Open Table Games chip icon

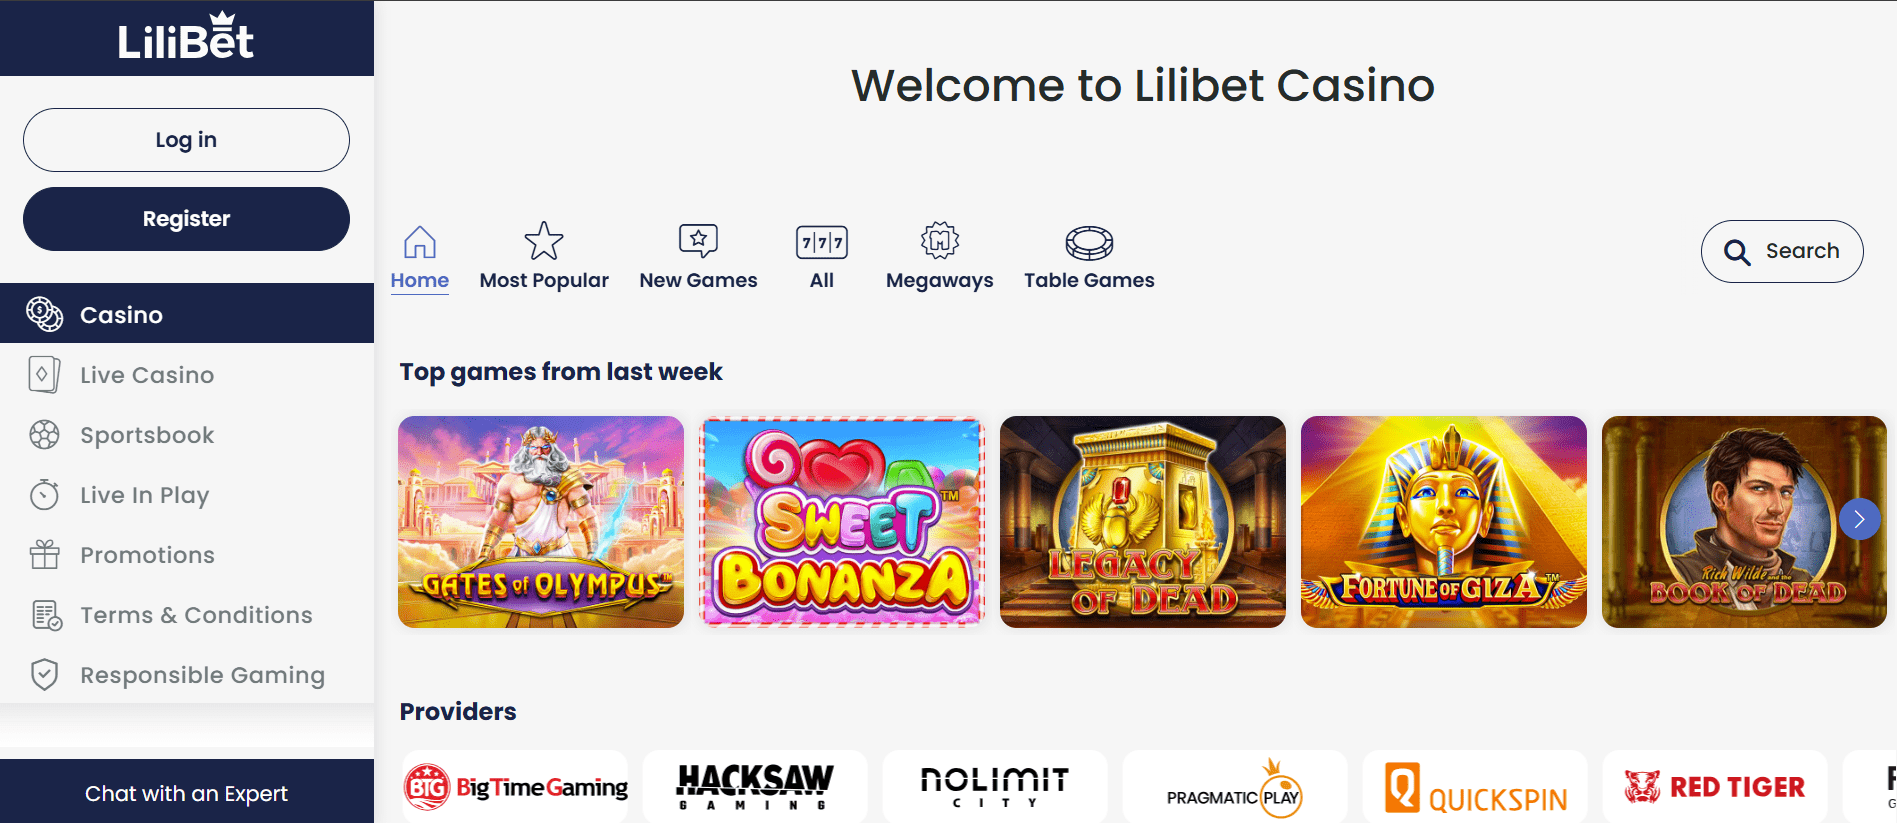coord(1089,242)
